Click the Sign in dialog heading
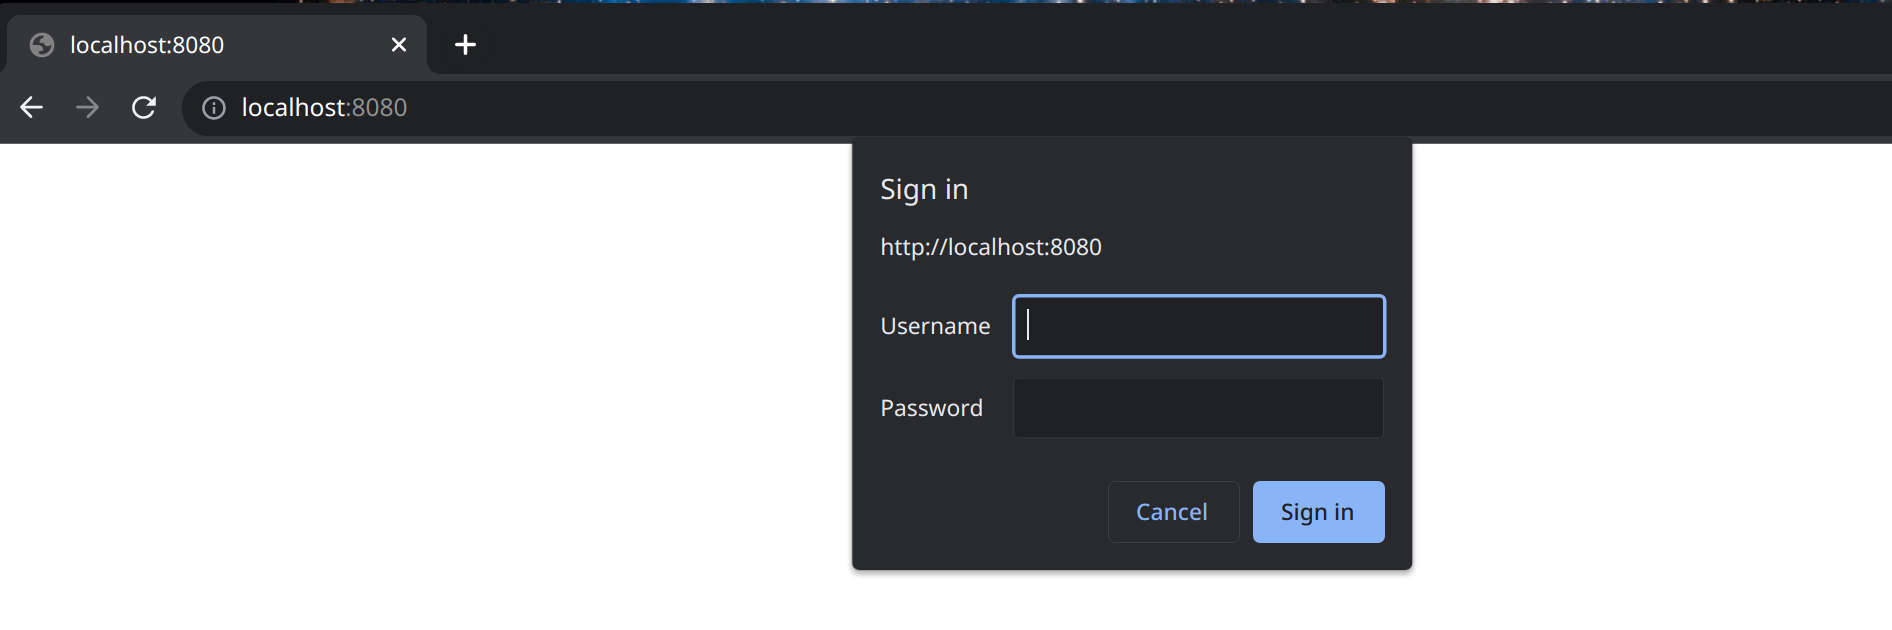 point(924,189)
